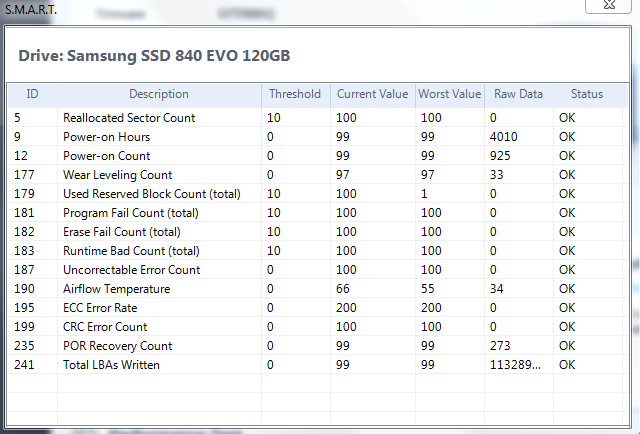Screen dimensions: 640x434
Task: Sort table by ID column header
Action: click(33, 95)
